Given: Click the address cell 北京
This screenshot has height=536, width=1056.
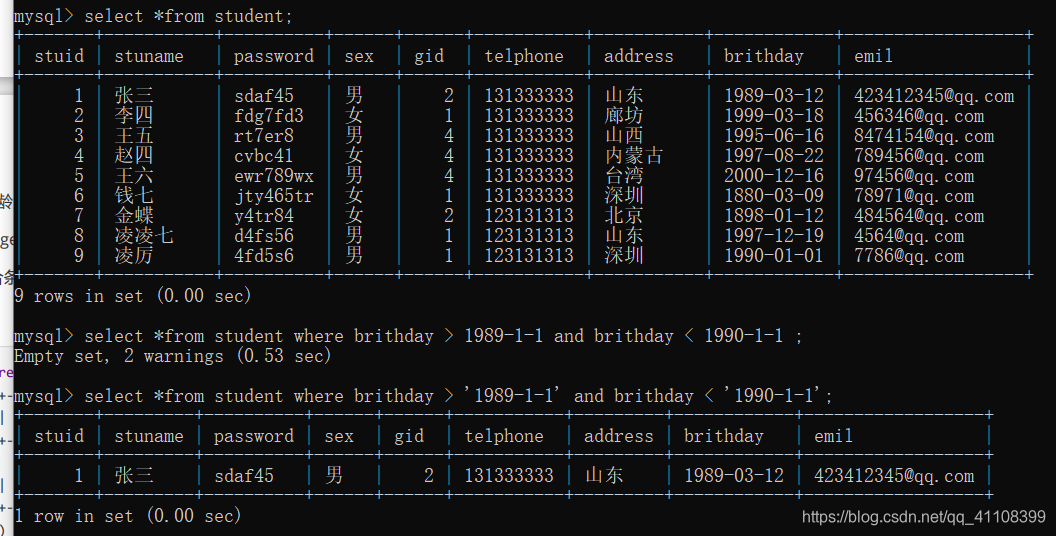Looking at the screenshot, I should [x=624, y=215].
